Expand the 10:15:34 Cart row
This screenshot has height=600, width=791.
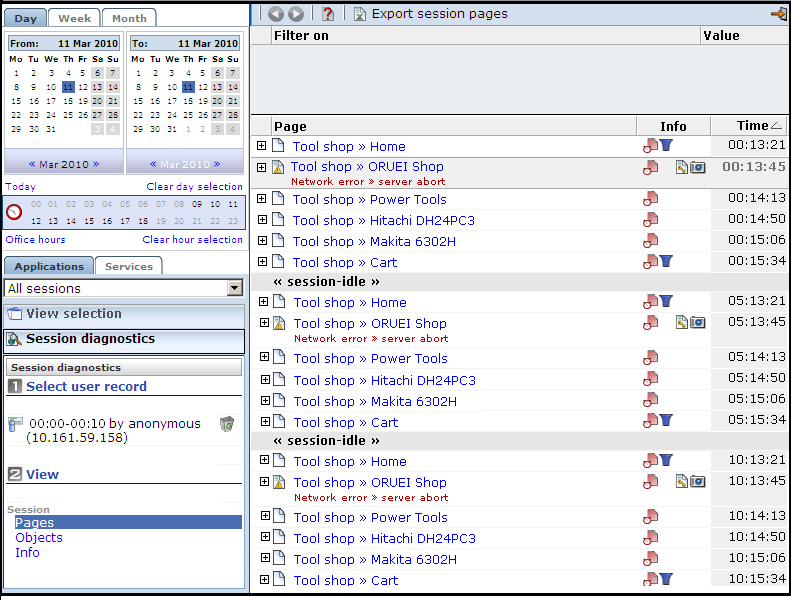(x=264, y=579)
